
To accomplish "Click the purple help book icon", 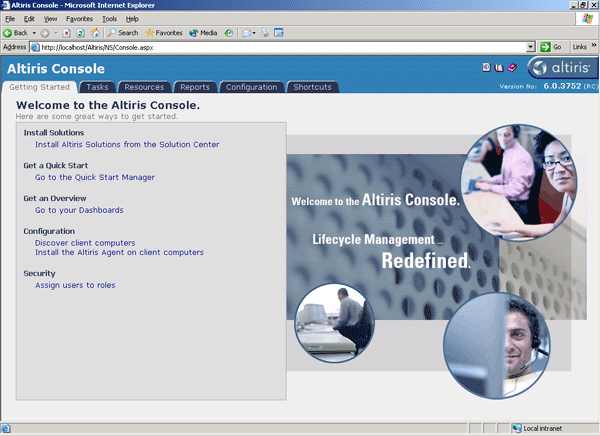I will click(x=512, y=68).
